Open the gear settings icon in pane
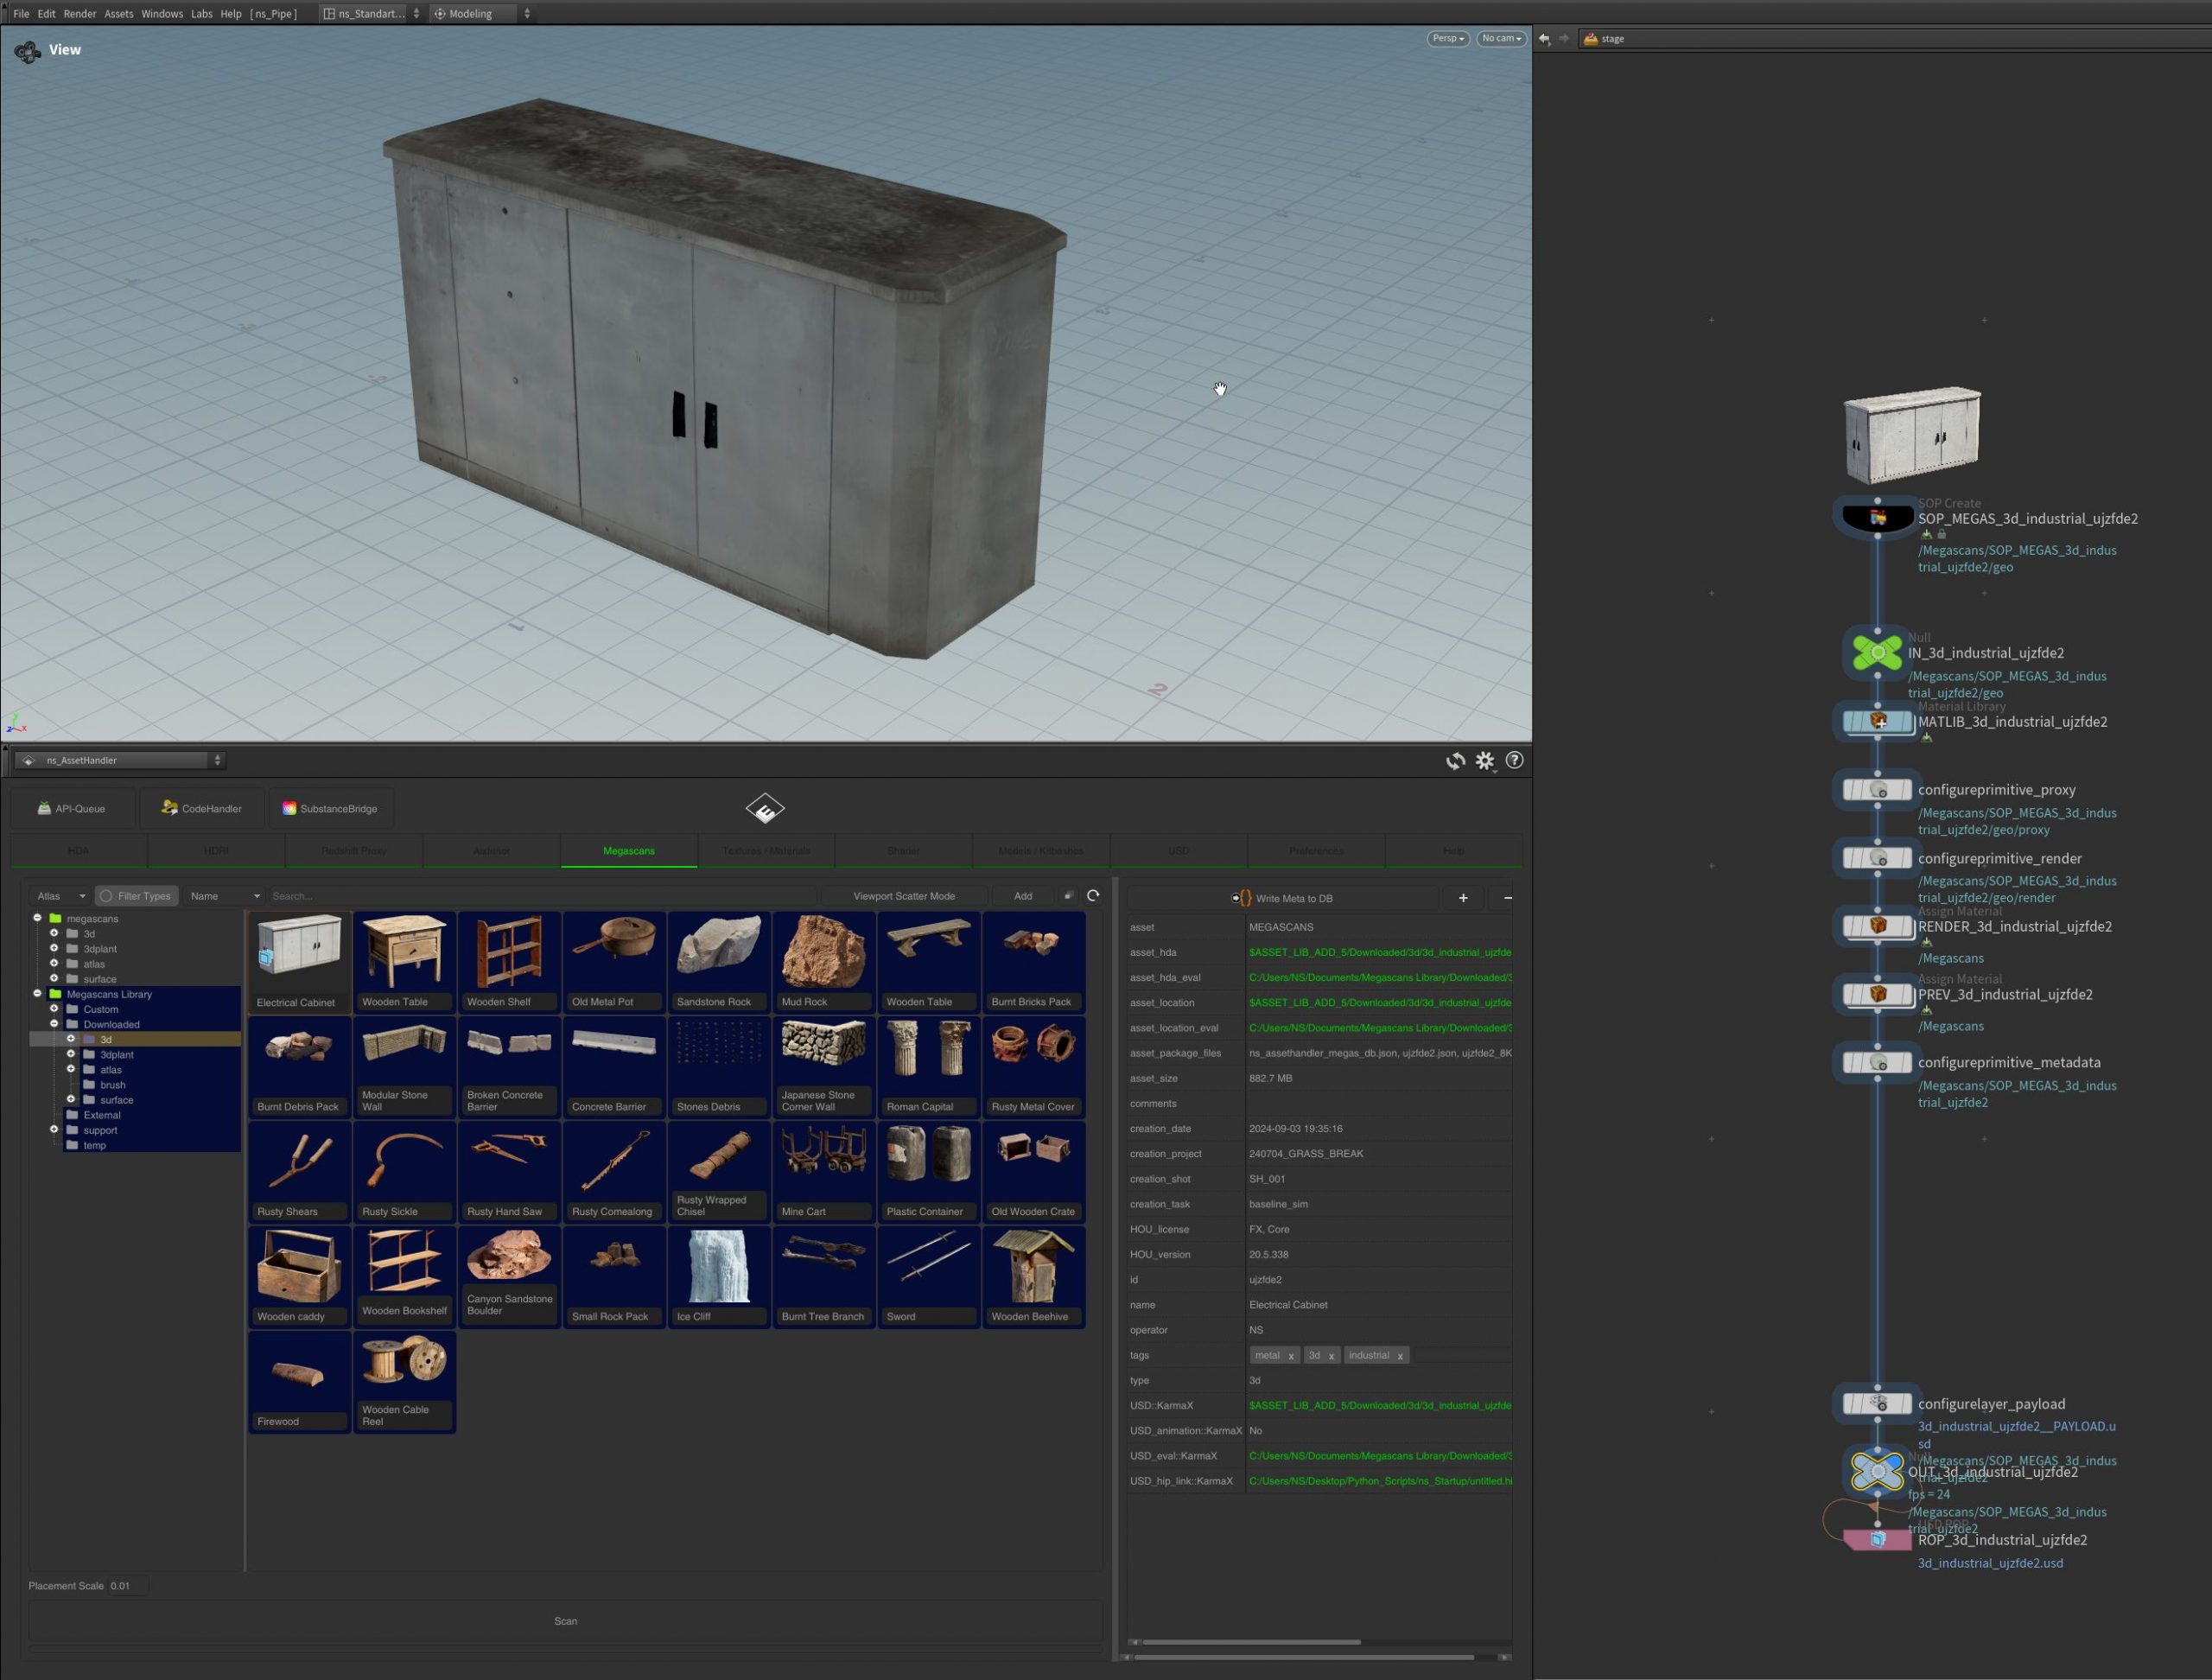 [1485, 761]
